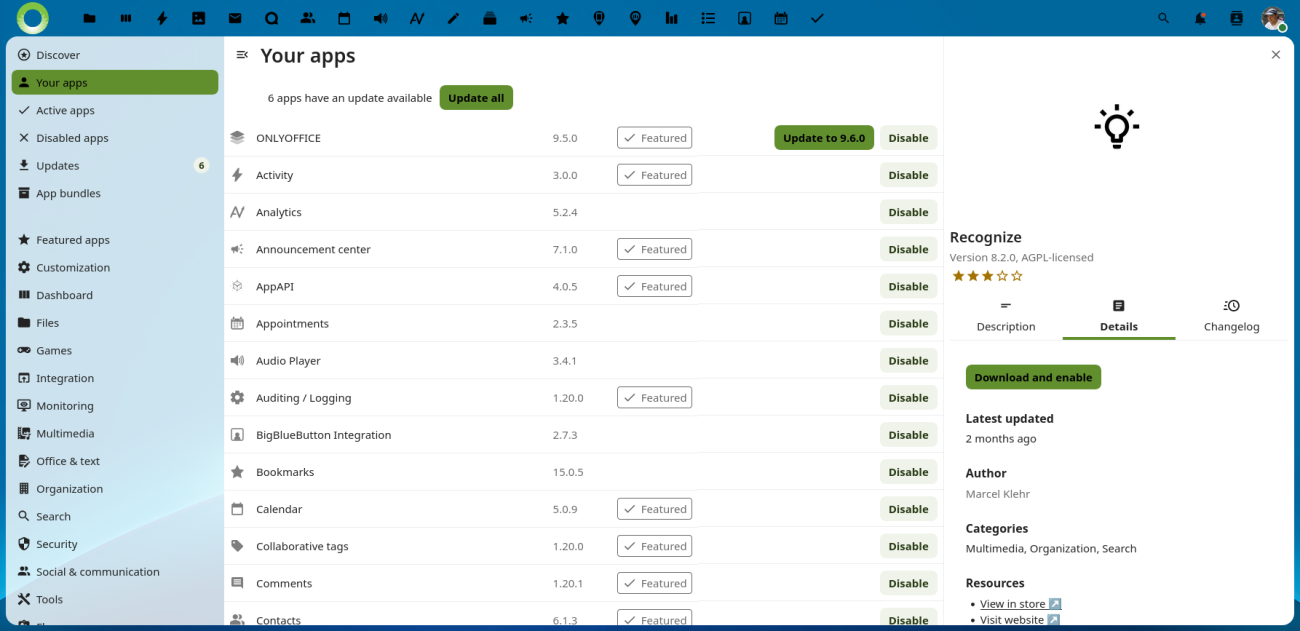Click the View in store link

pos(1020,604)
